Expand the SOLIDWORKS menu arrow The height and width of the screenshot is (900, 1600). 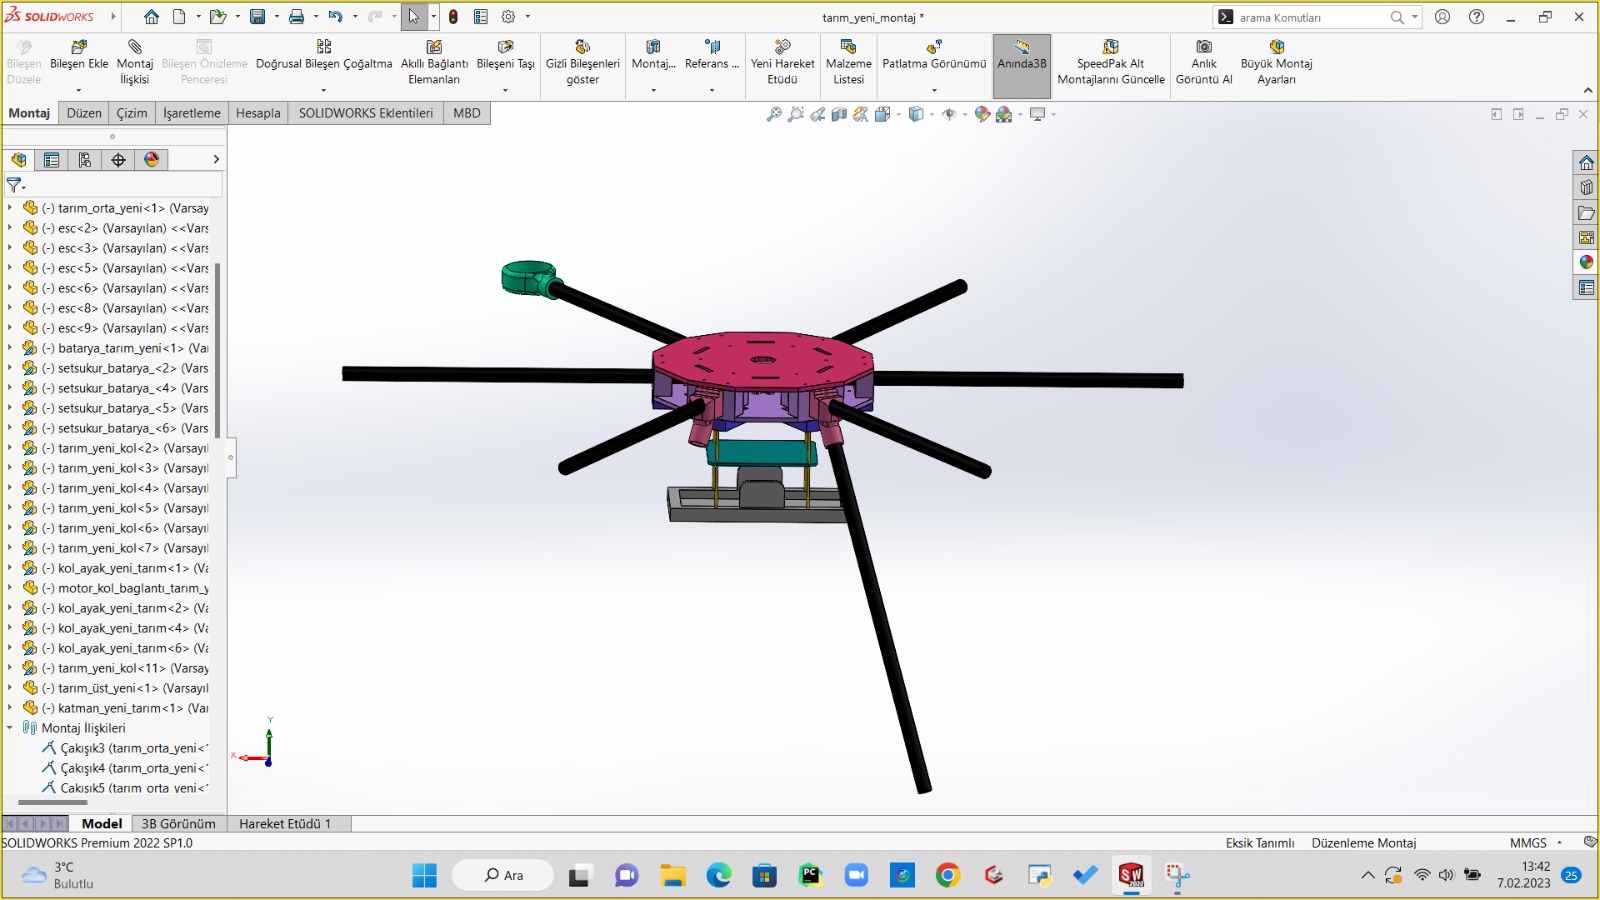pyautogui.click(x=113, y=17)
